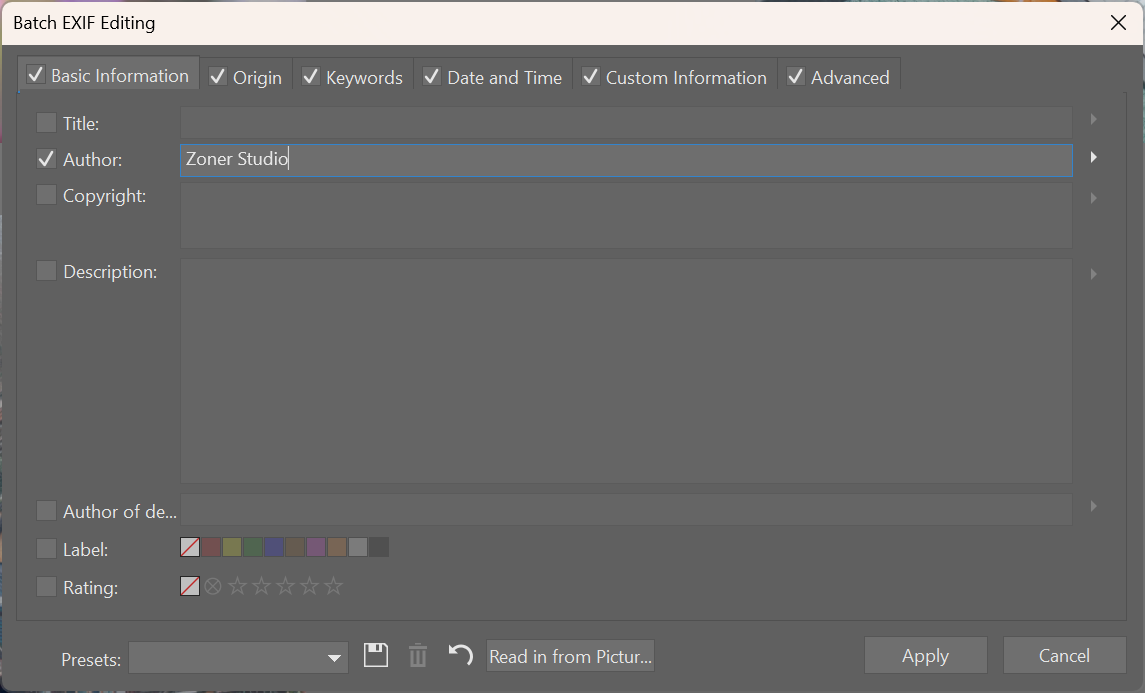The height and width of the screenshot is (693, 1145).
Task: Select the red-slash box in Rating row
Action: pyautogui.click(x=190, y=586)
